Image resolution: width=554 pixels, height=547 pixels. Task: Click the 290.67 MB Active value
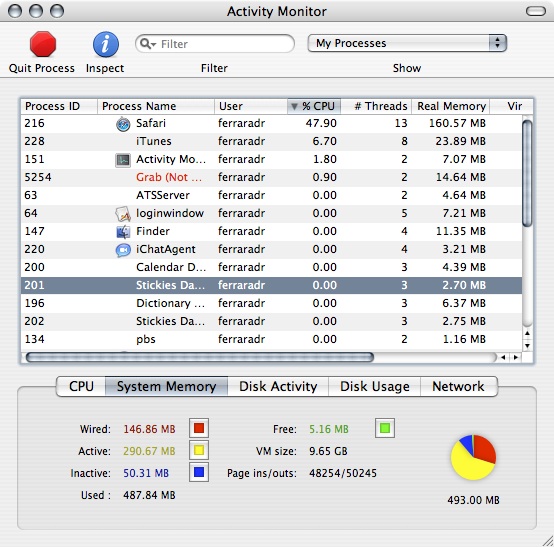click(x=149, y=451)
